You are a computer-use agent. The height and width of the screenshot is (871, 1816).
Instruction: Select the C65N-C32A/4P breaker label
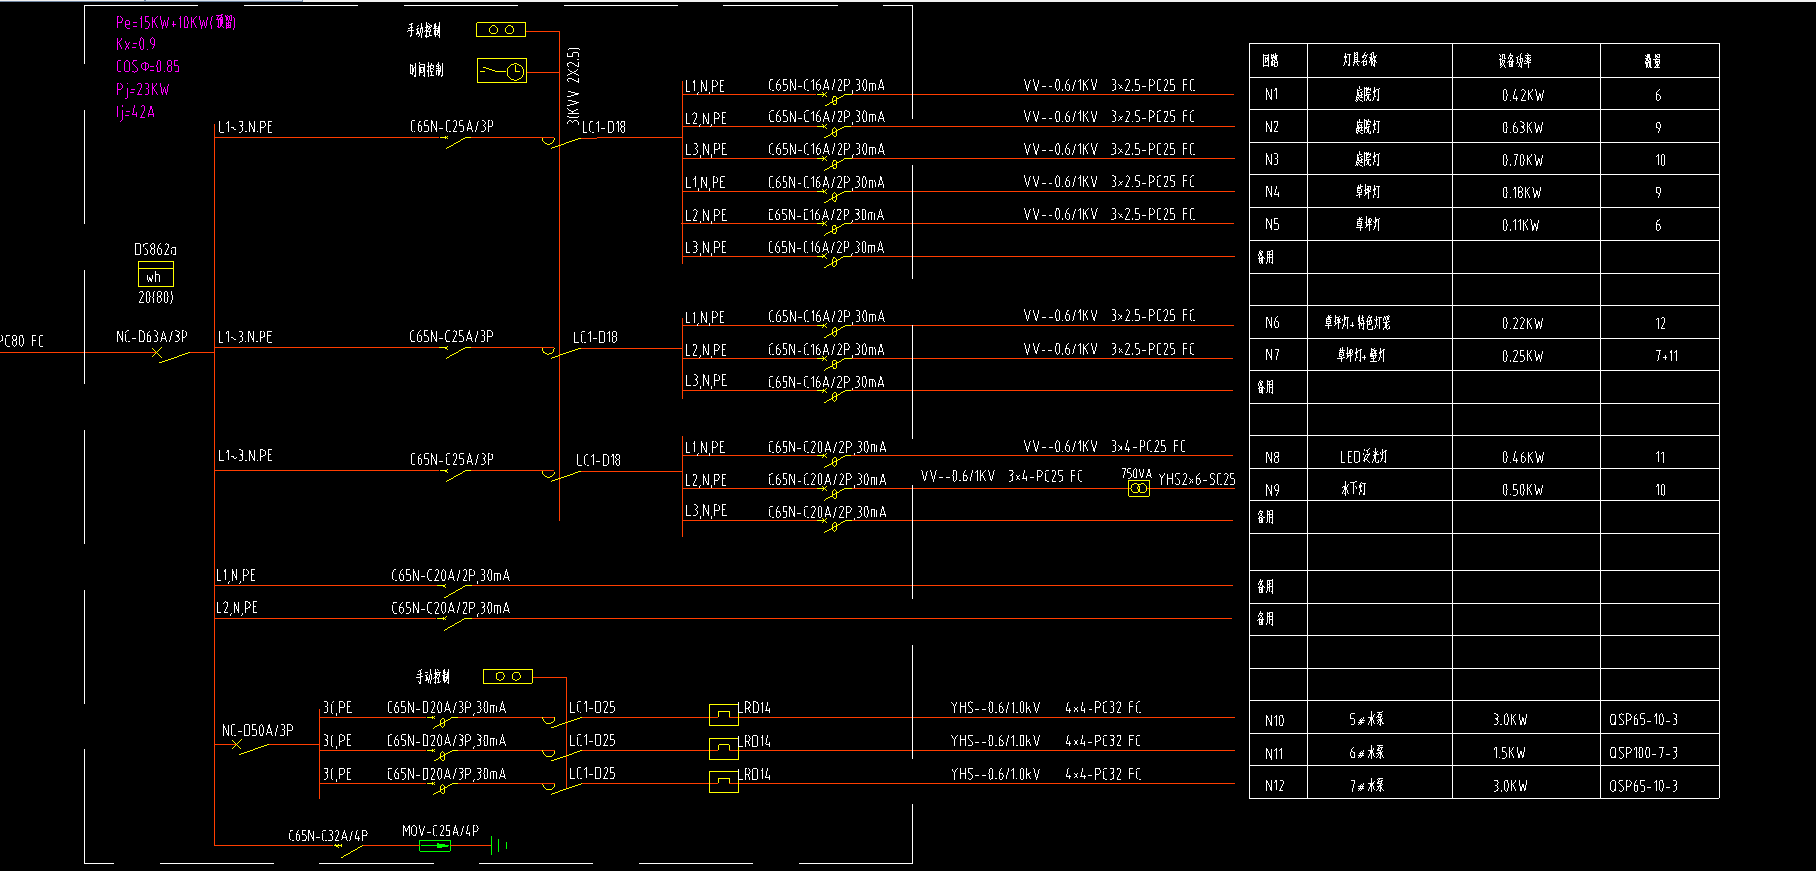tap(328, 835)
